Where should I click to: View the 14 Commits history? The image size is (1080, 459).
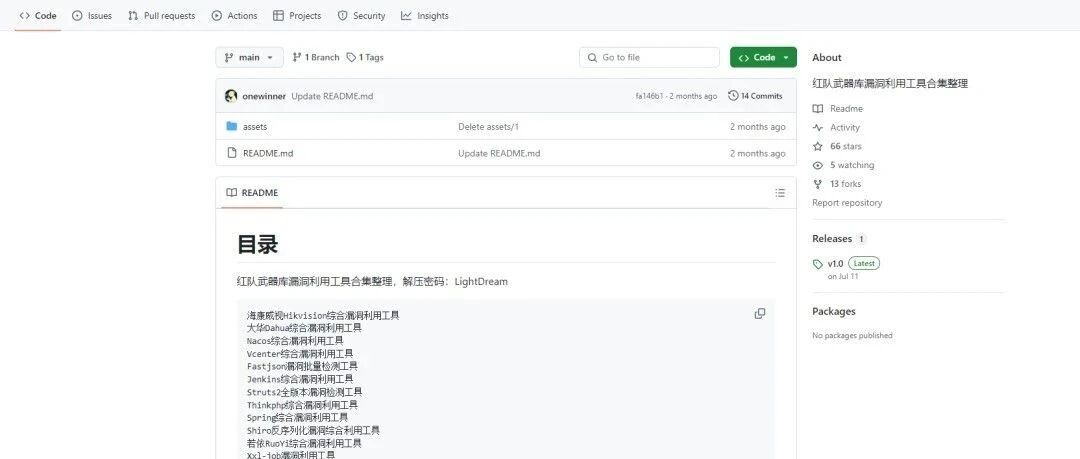click(x=755, y=96)
